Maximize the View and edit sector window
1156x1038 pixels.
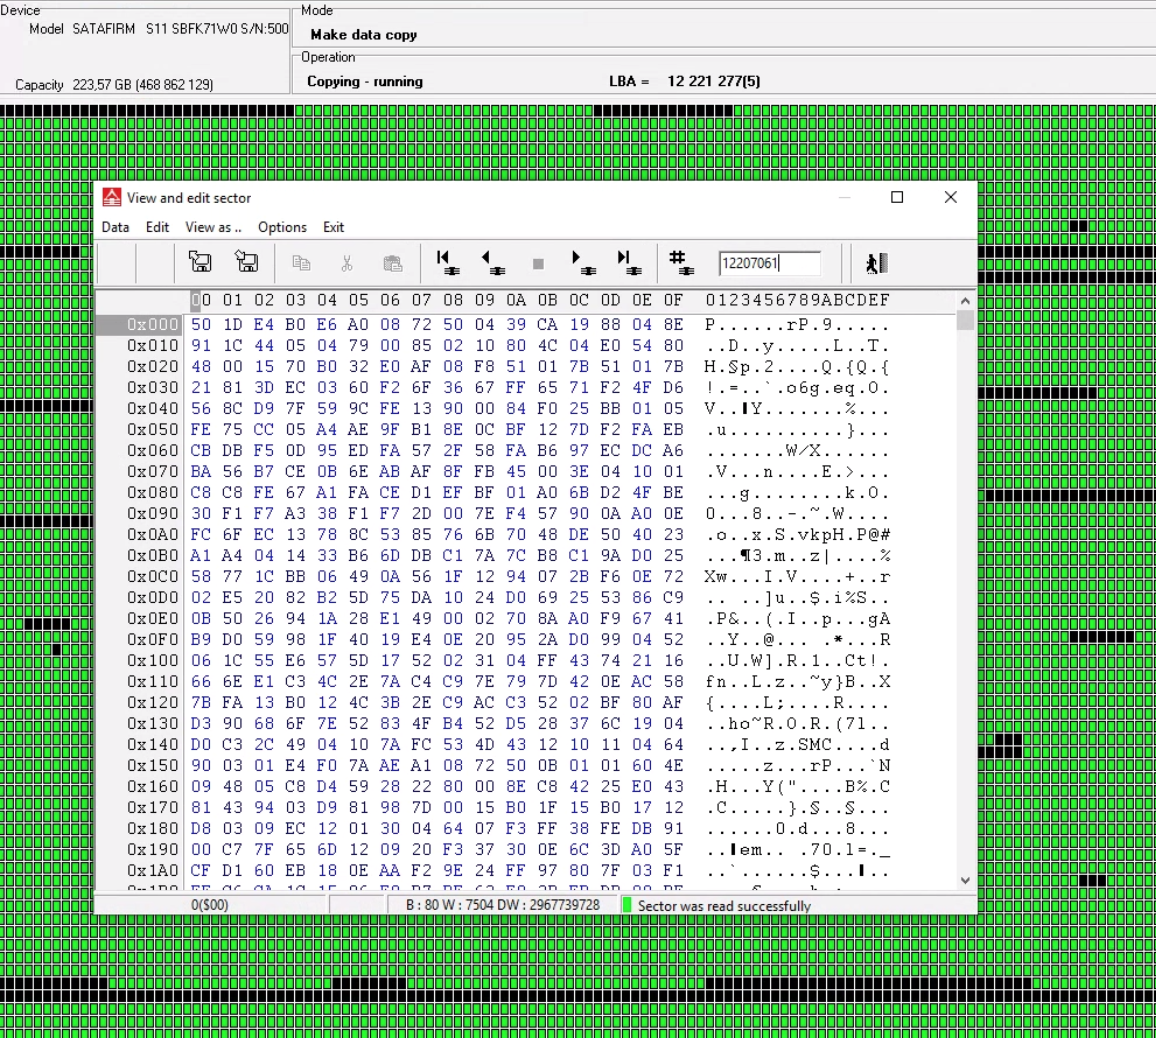click(897, 197)
